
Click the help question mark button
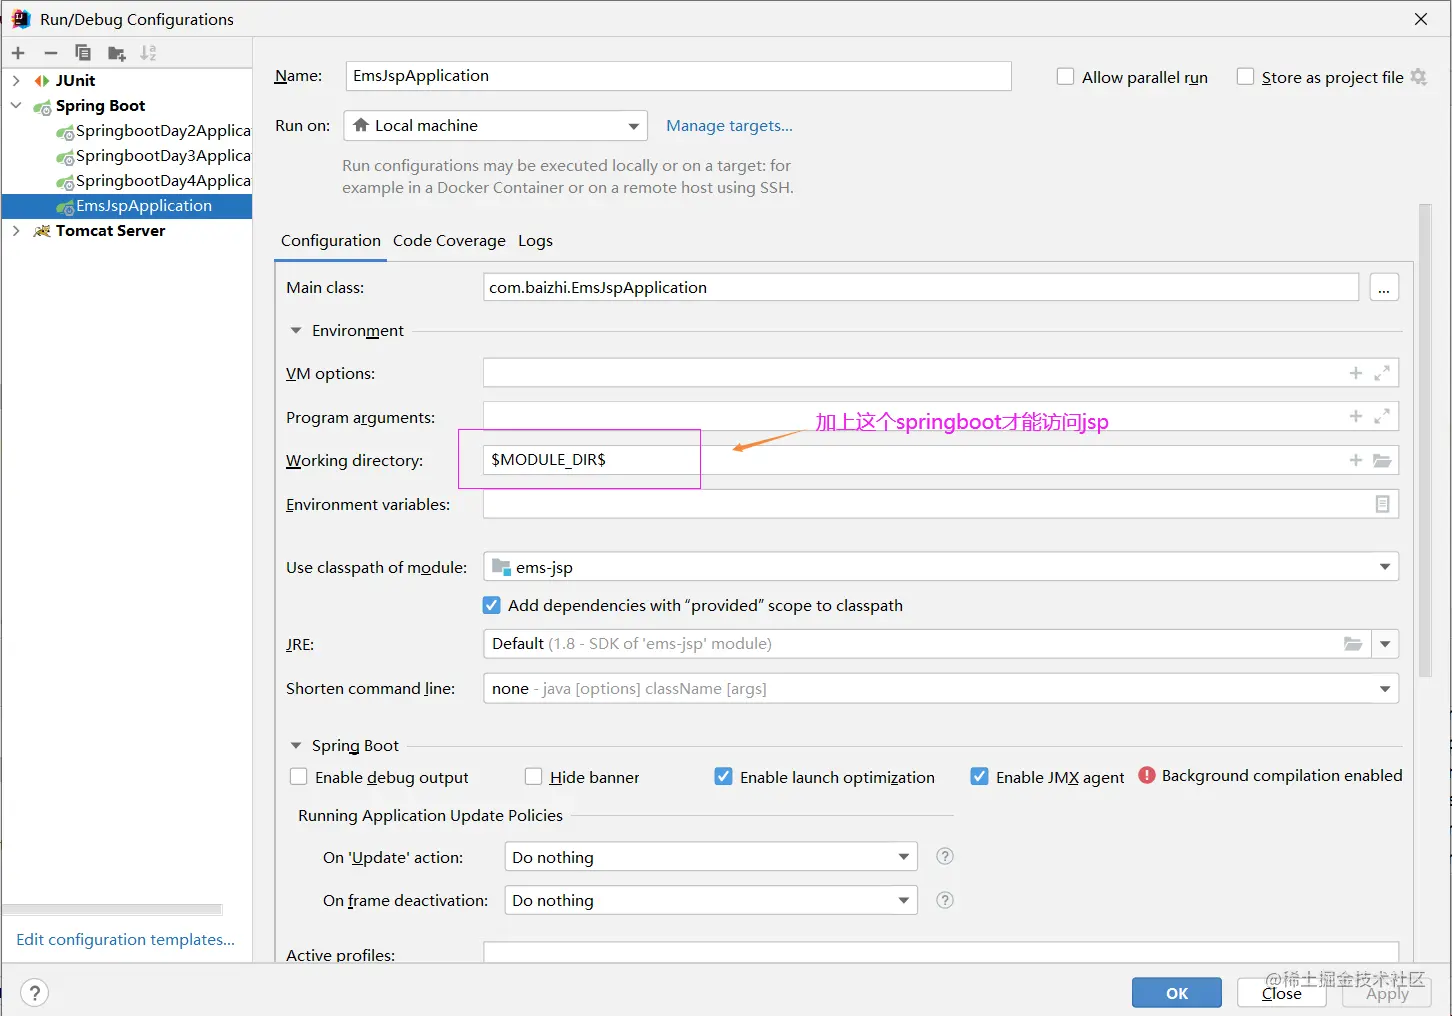tap(34, 993)
